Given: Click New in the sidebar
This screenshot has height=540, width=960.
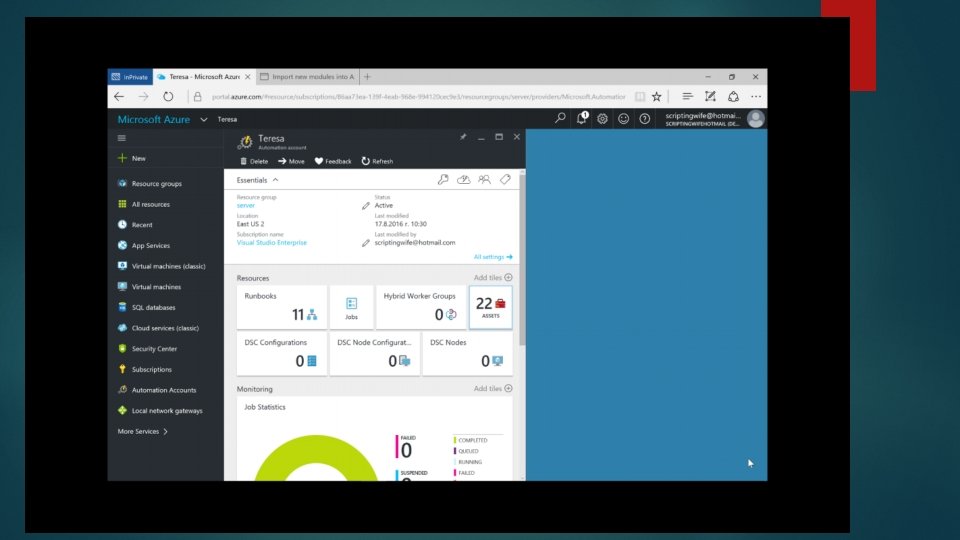Looking at the screenshot, I should 132,158.
